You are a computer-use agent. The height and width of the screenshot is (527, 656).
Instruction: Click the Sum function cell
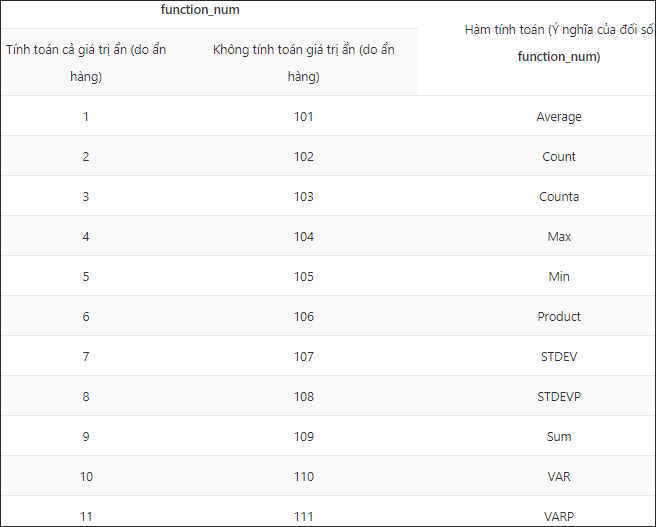pyautogui.click(x=558, y=437)
